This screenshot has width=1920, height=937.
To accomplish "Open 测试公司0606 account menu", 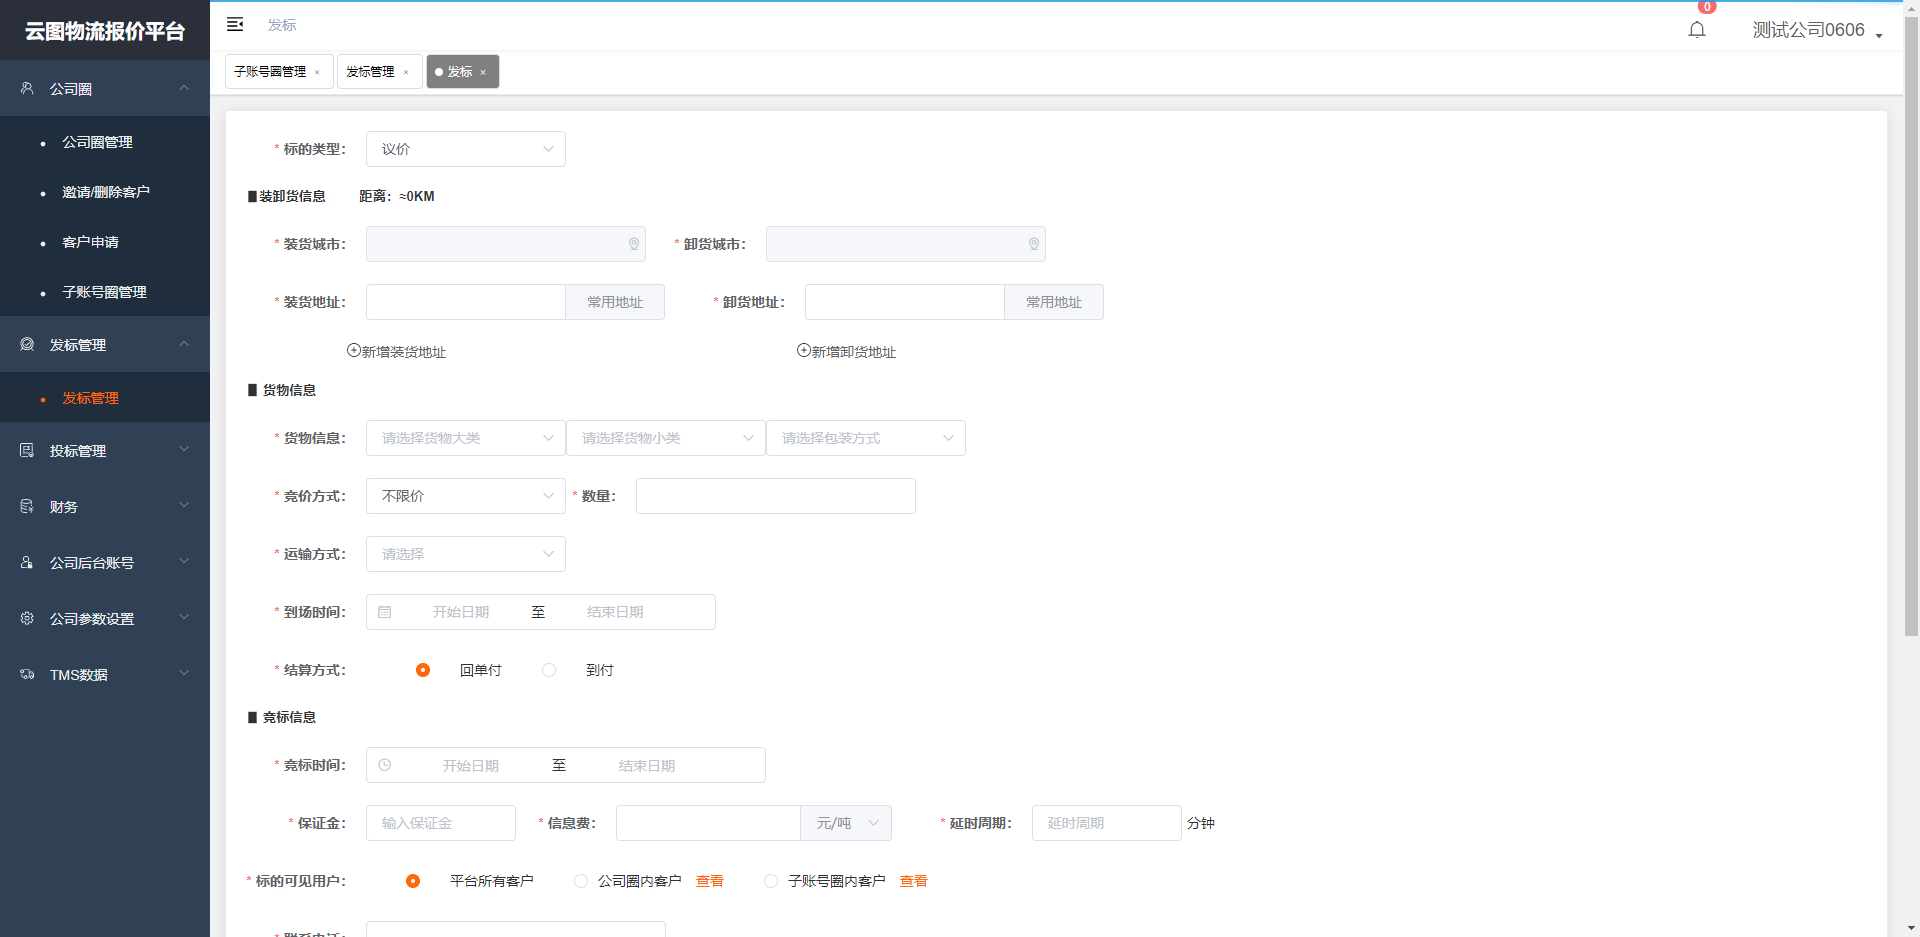I will tap(1817, 30).
